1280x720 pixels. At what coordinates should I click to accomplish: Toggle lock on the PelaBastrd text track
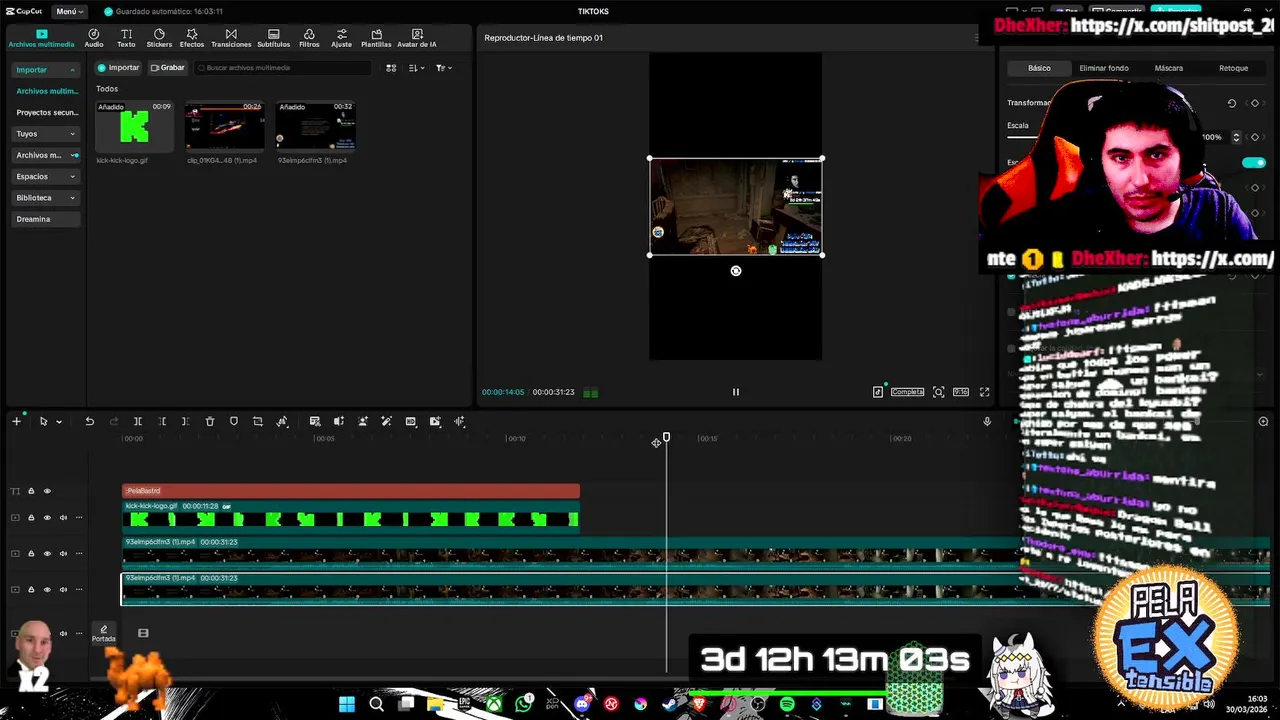[31, 491]
